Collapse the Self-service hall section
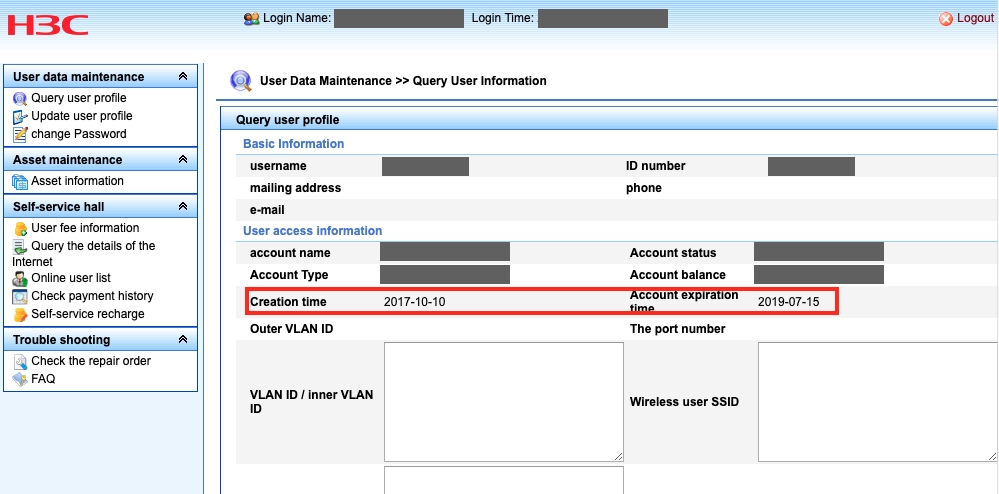Screen dimensions: 999x494 [x=183, y=207]
